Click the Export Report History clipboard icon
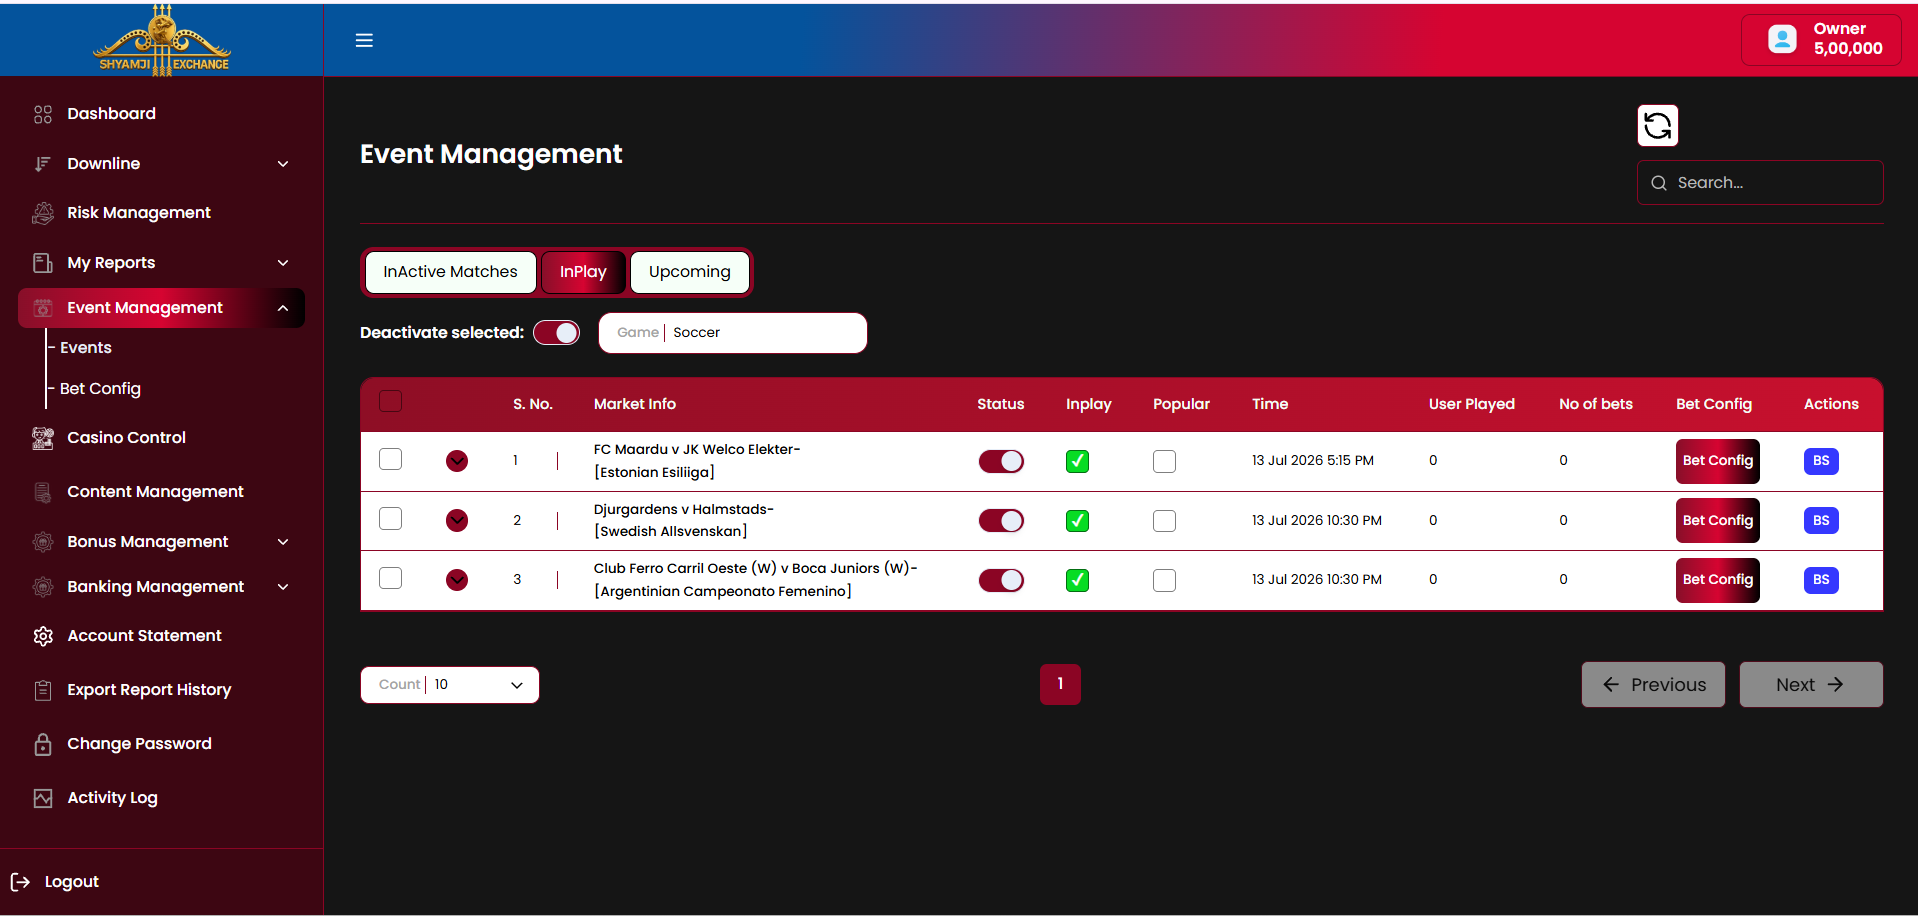 pos(43,690)
